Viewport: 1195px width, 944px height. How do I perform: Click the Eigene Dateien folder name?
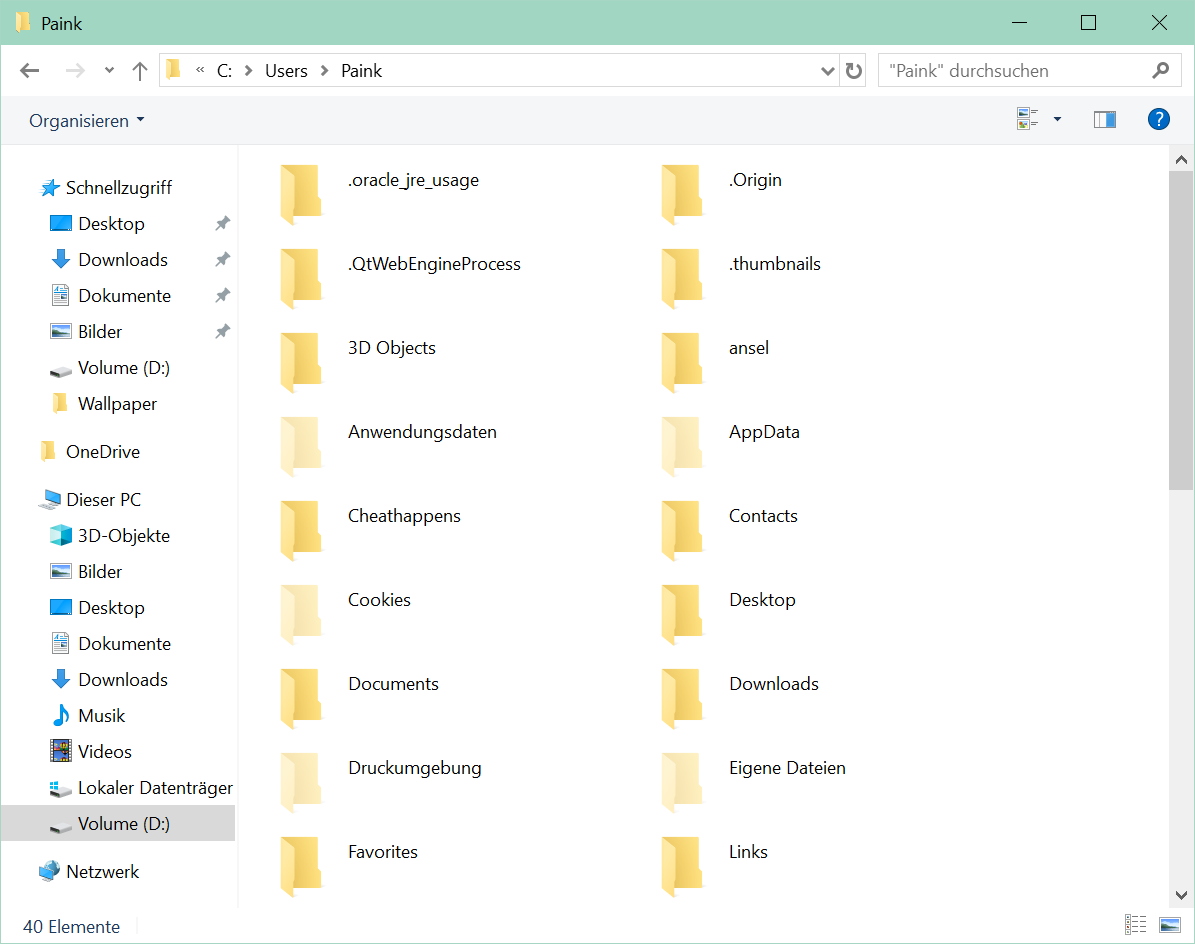point(787,768)
